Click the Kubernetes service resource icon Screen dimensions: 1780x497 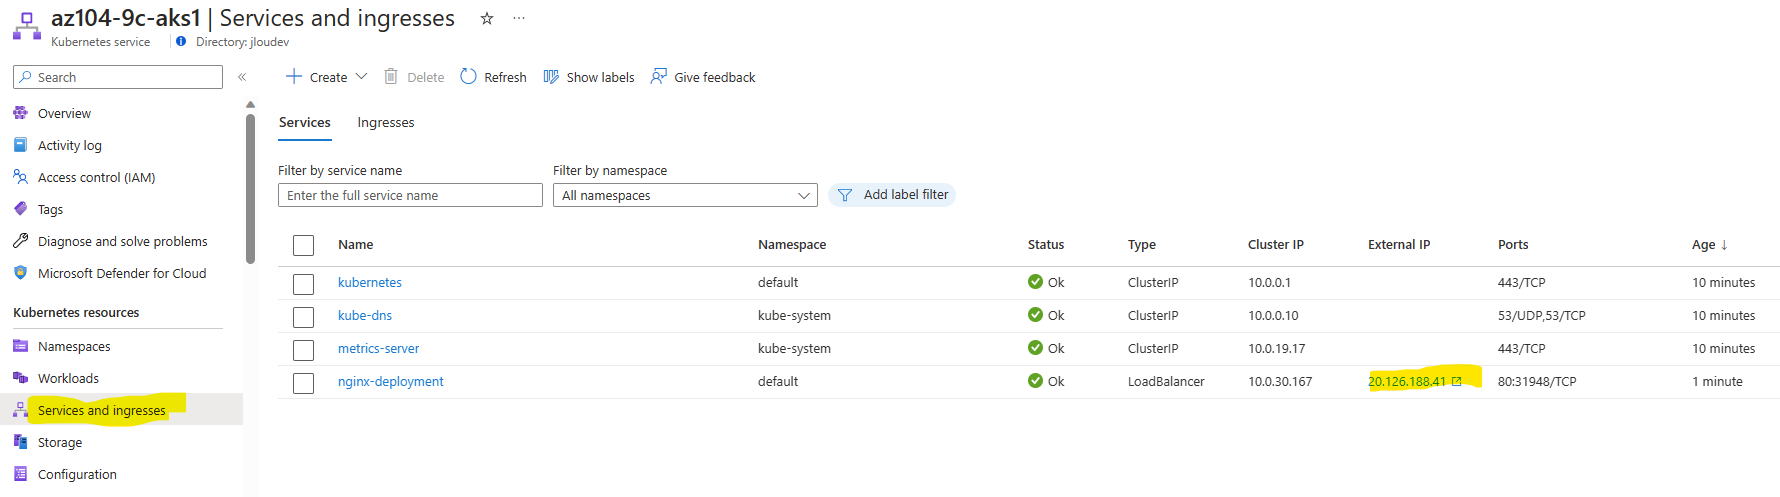coord(27,26)
